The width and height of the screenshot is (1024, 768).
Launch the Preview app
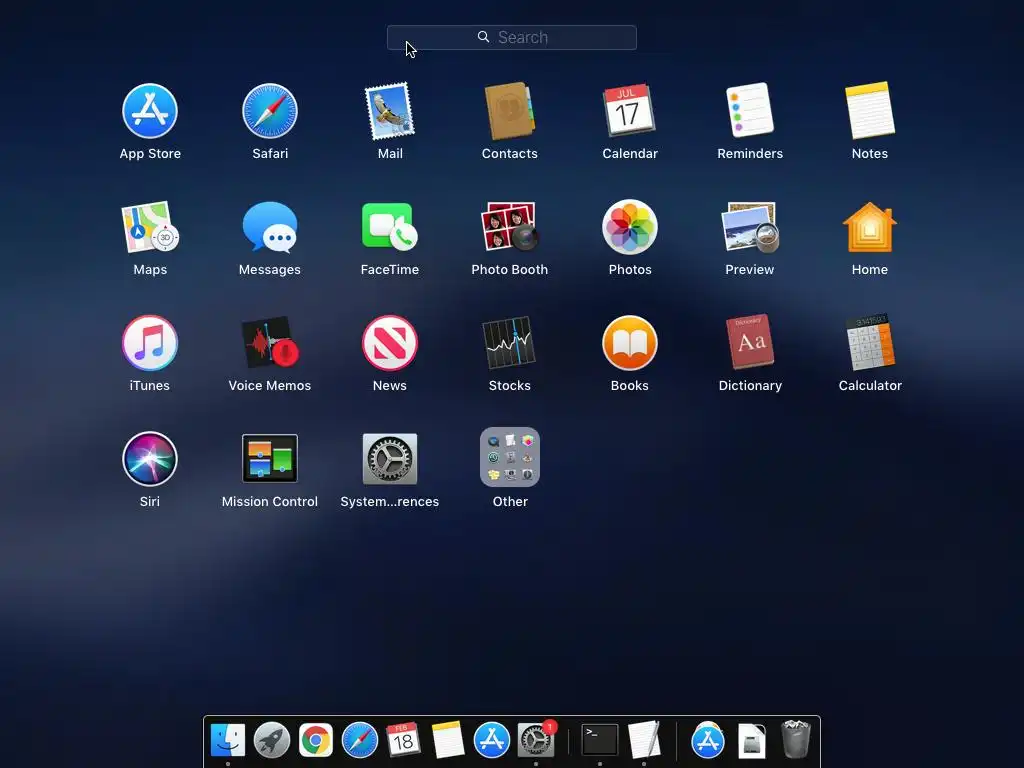750,227
